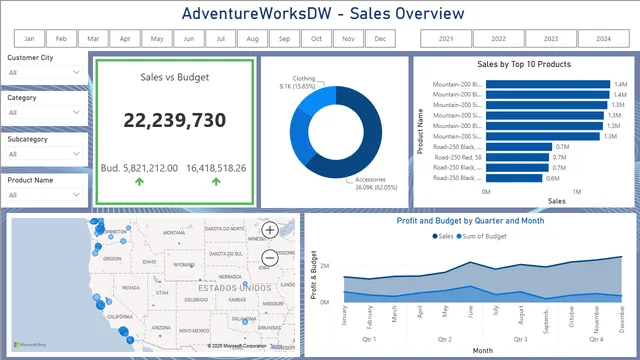
Task: Click the AdventureWorksDW - Sales Overview title
Action: coord(323,13)
